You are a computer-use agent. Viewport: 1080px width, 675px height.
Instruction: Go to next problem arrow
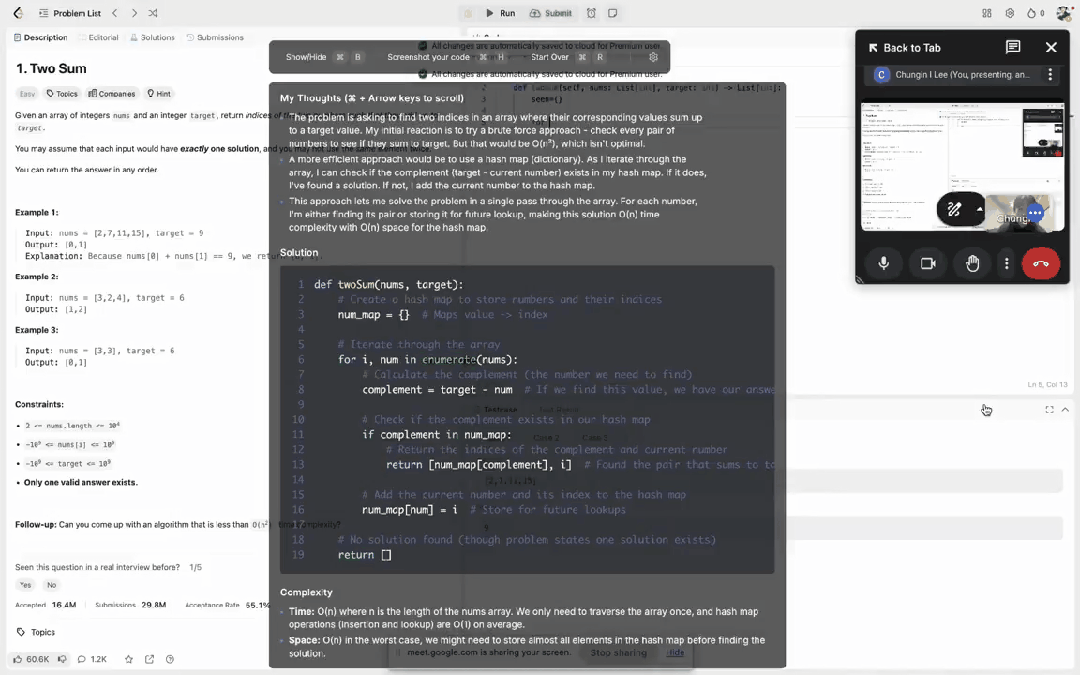coord(134,13)
